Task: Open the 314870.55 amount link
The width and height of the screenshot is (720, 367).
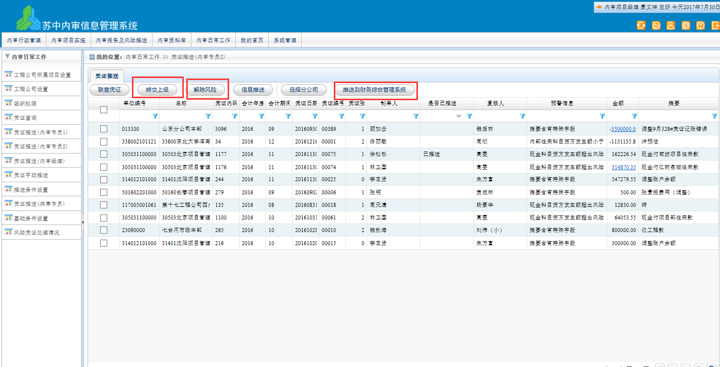Action: pyautogui.click(x=624, y=167)
